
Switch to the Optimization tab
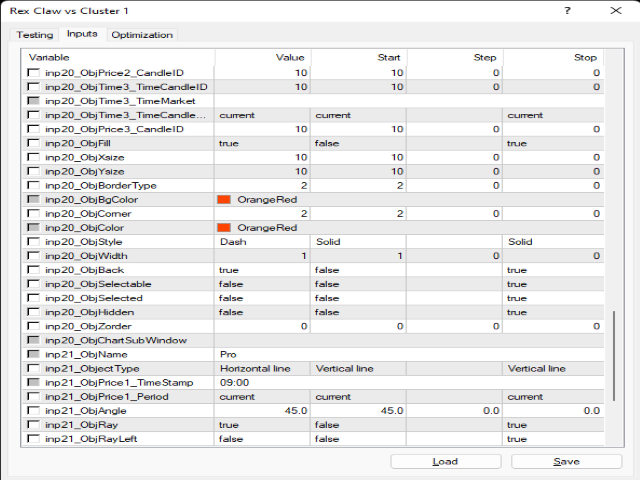(142, 35)
